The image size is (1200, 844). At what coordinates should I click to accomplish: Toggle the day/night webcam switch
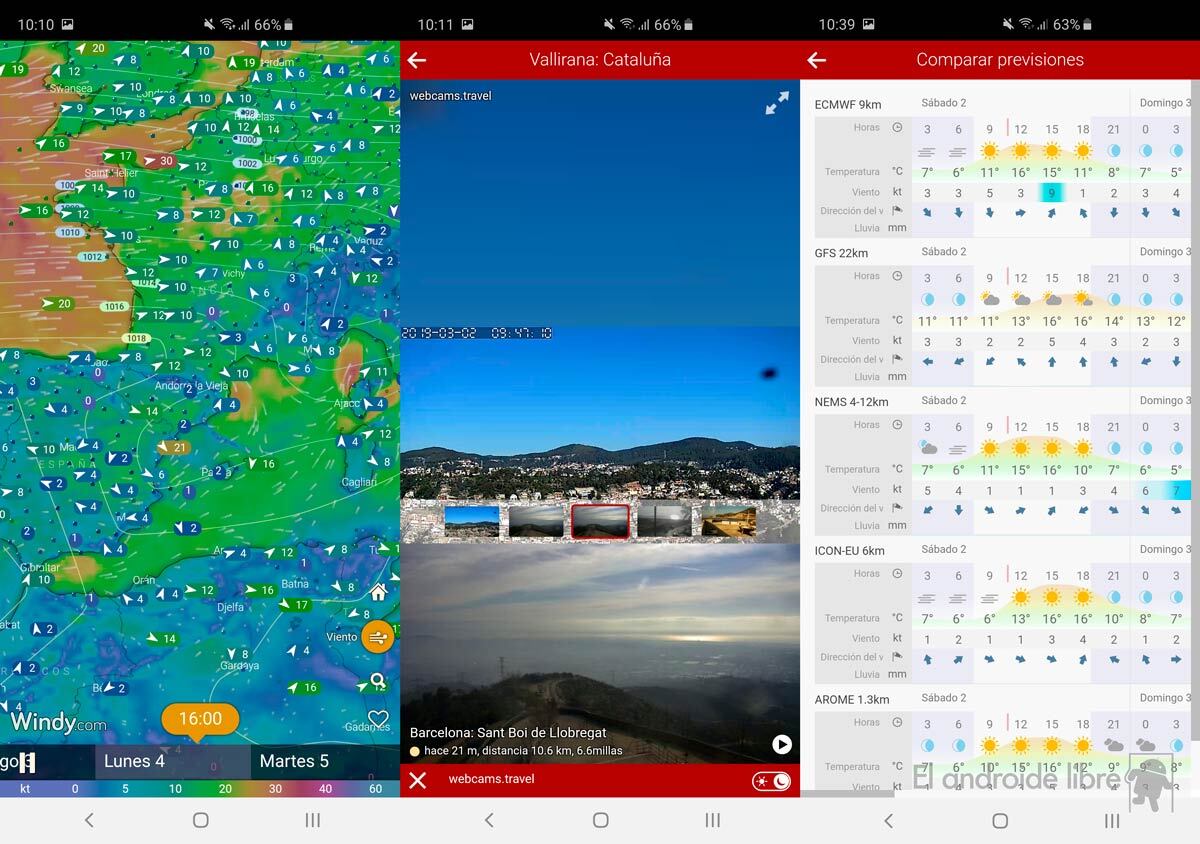[771, 781]
